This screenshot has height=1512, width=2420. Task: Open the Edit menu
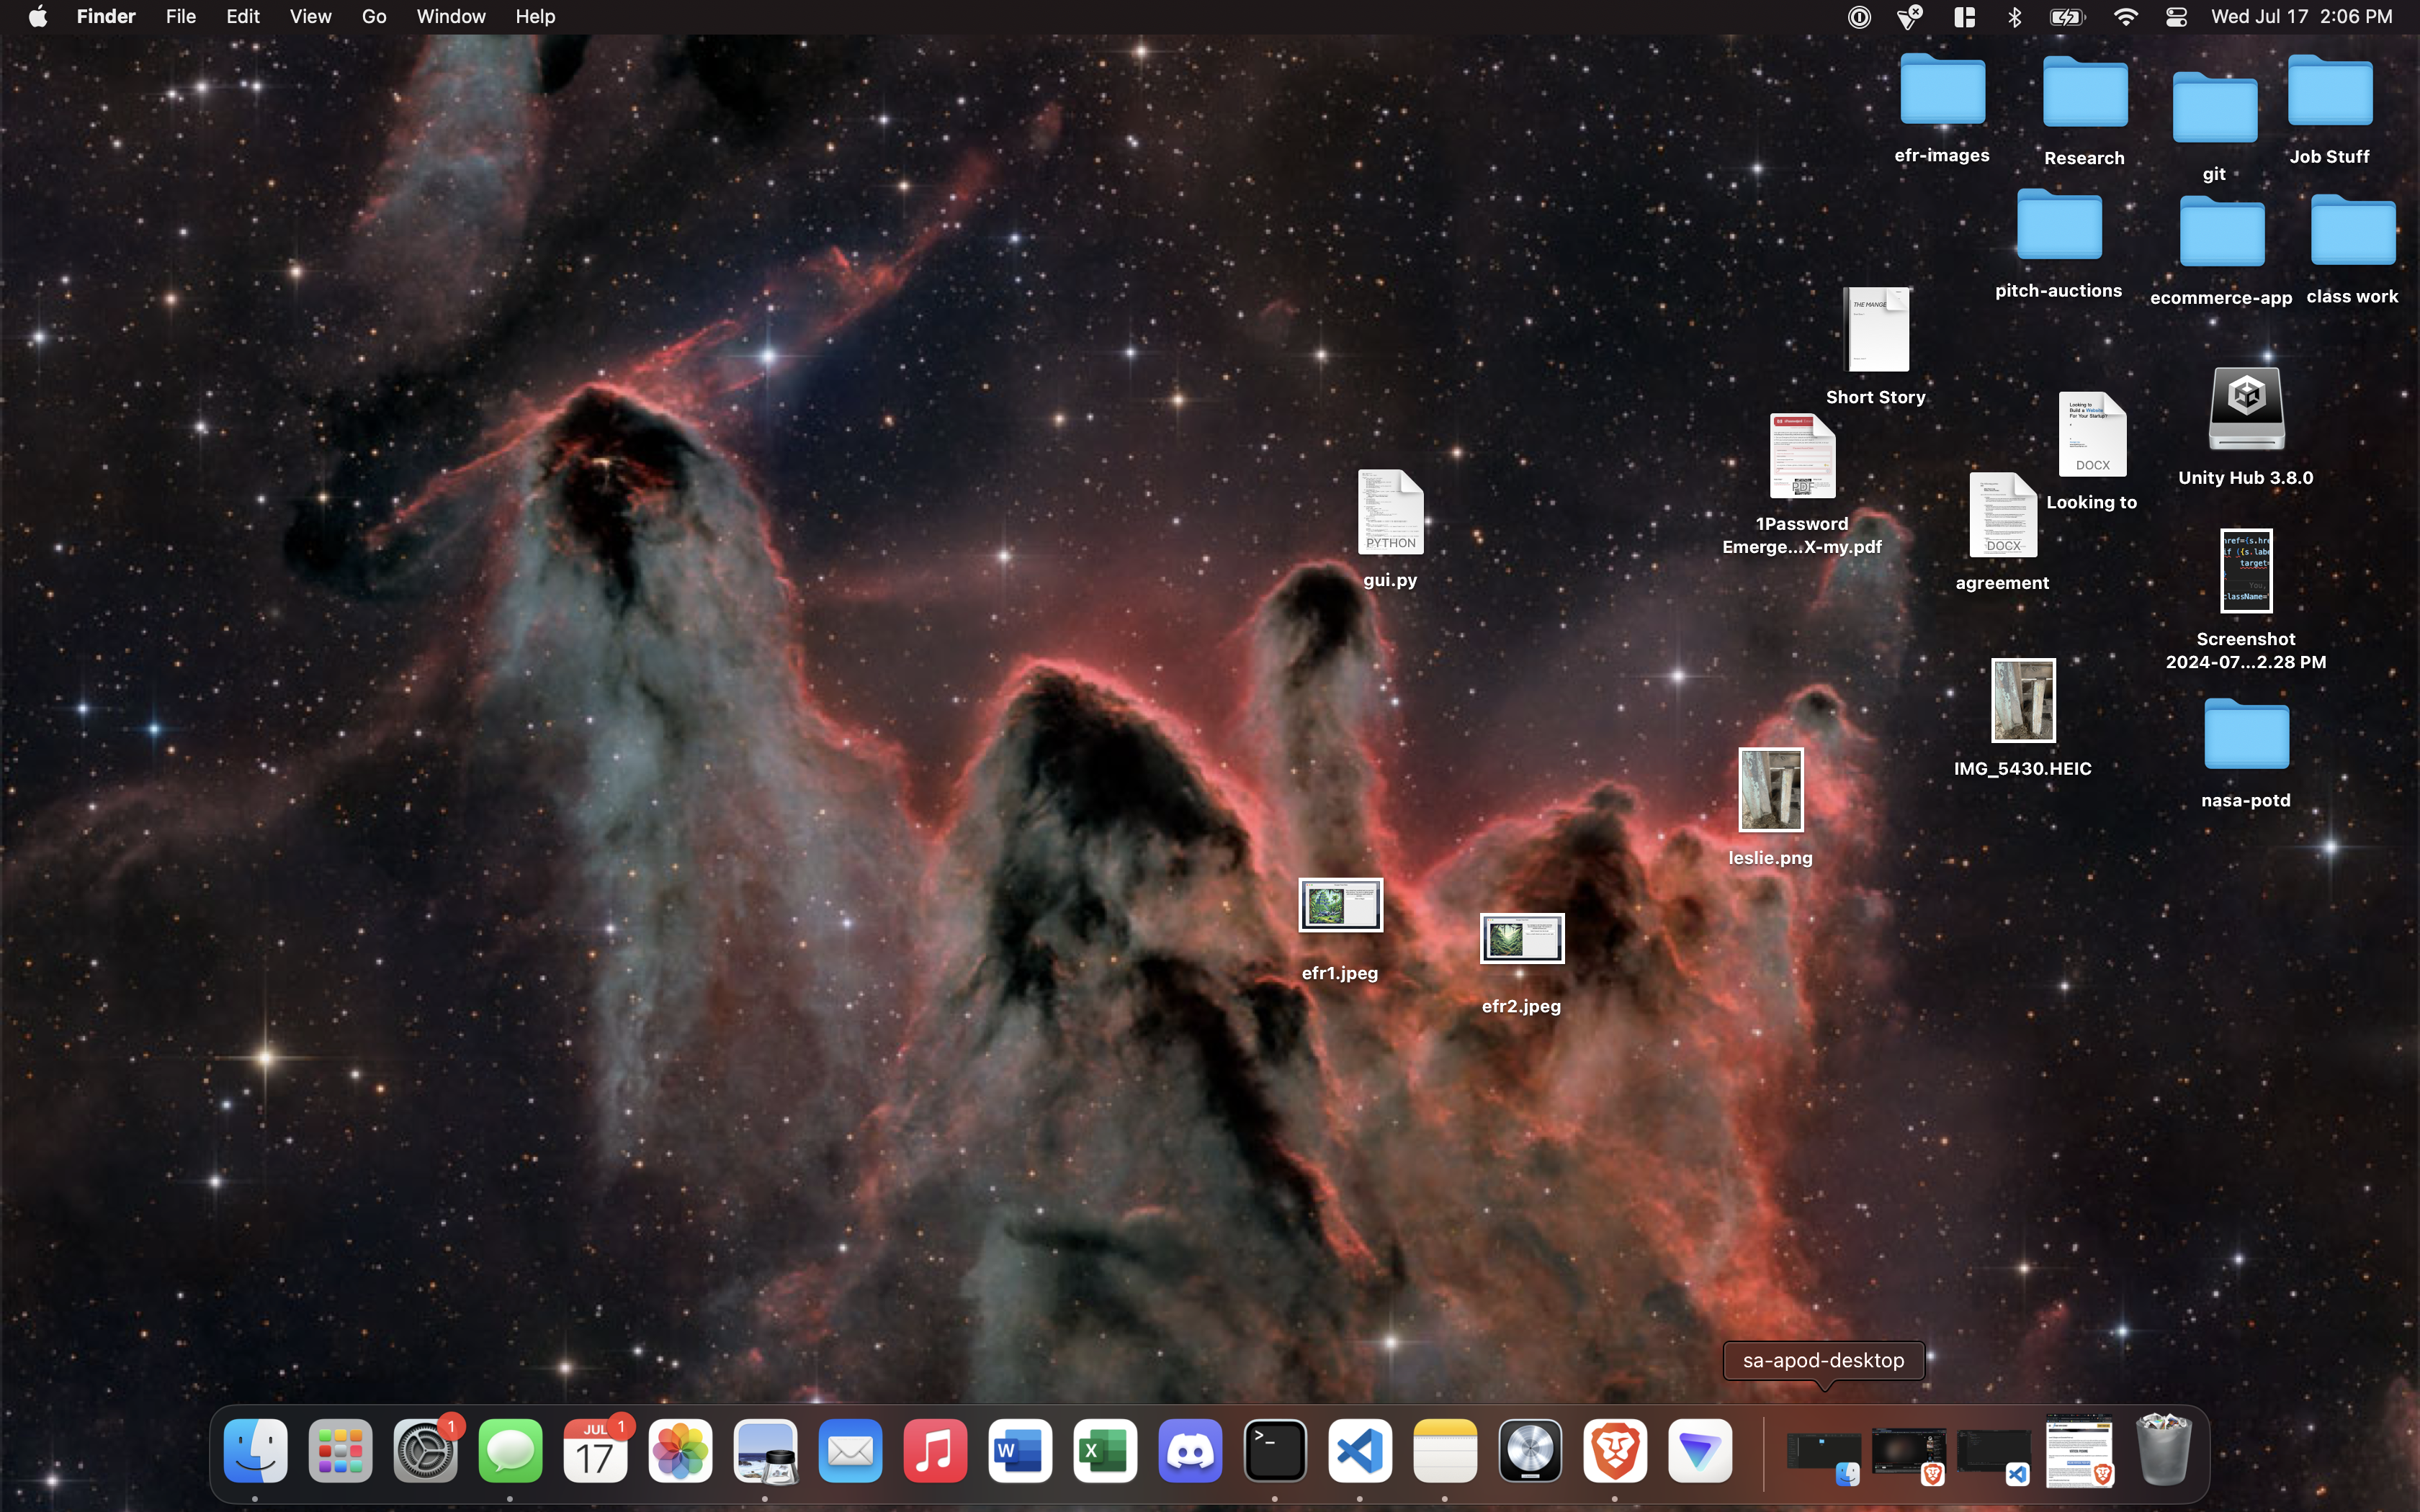(x=243, y=17)
